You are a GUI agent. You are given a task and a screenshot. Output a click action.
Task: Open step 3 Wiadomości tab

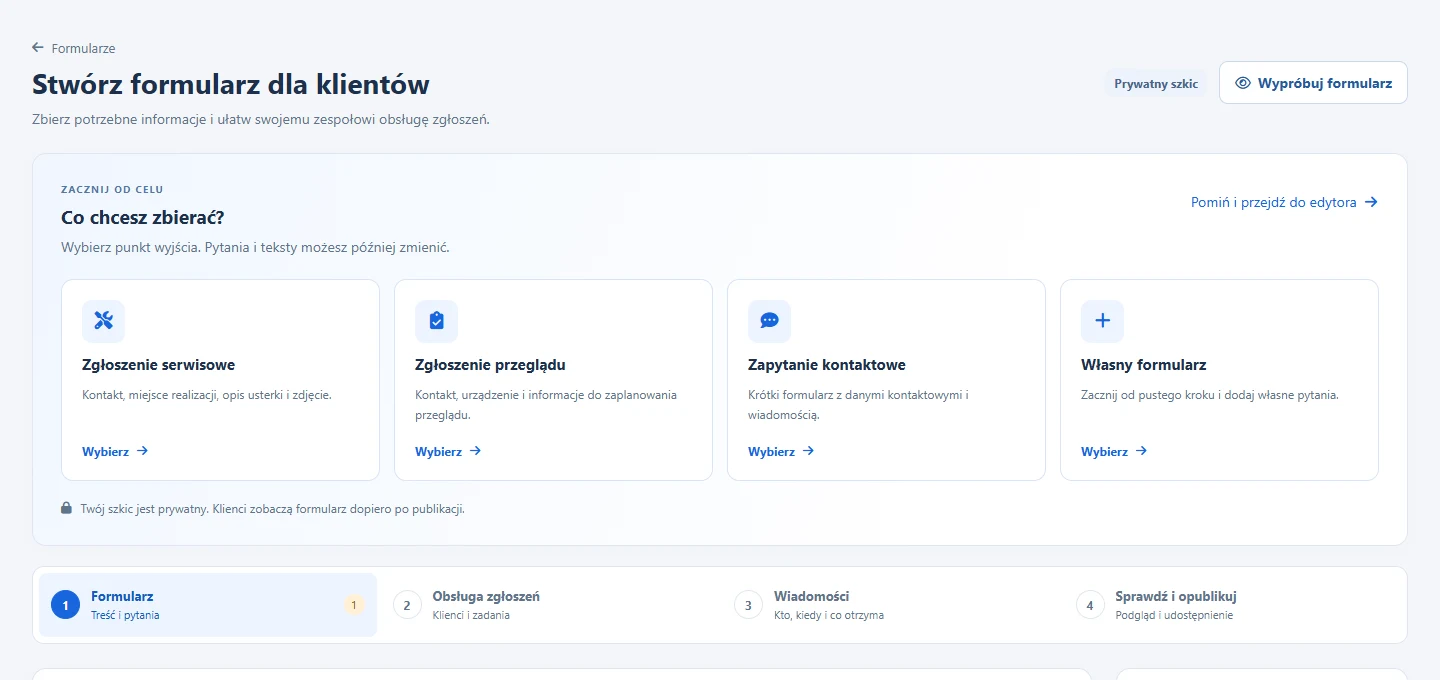coord(891,605)
